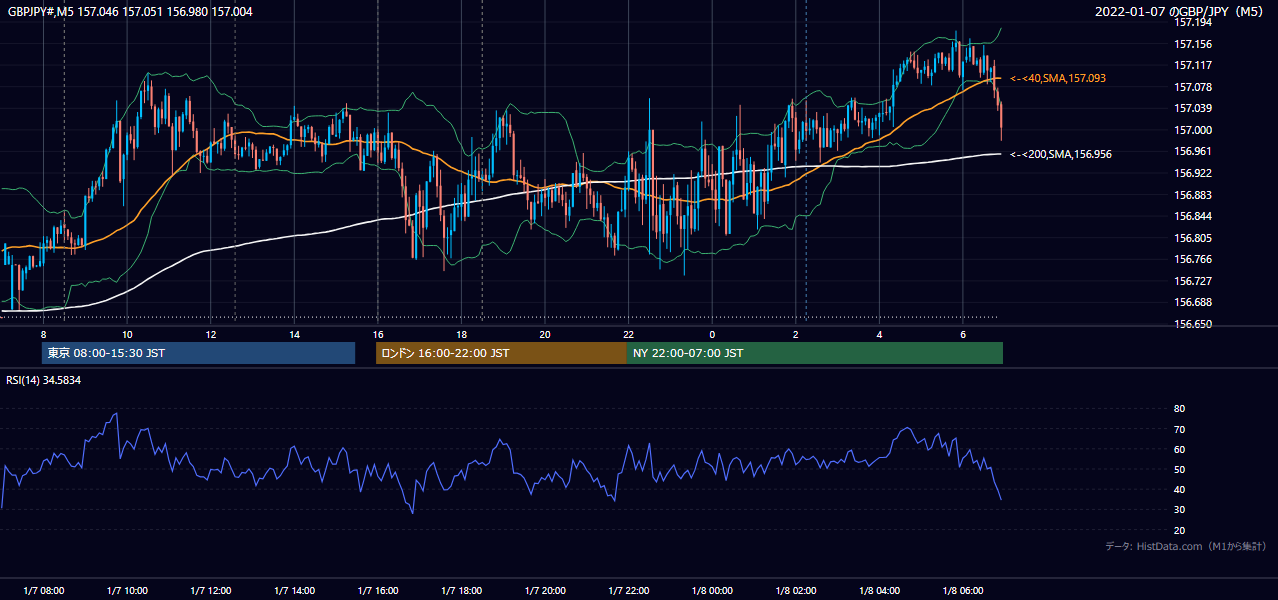Screen dimensions: 1278x600
Task: Click the RSI axis value 60
Action: [x=1179, y=449]
